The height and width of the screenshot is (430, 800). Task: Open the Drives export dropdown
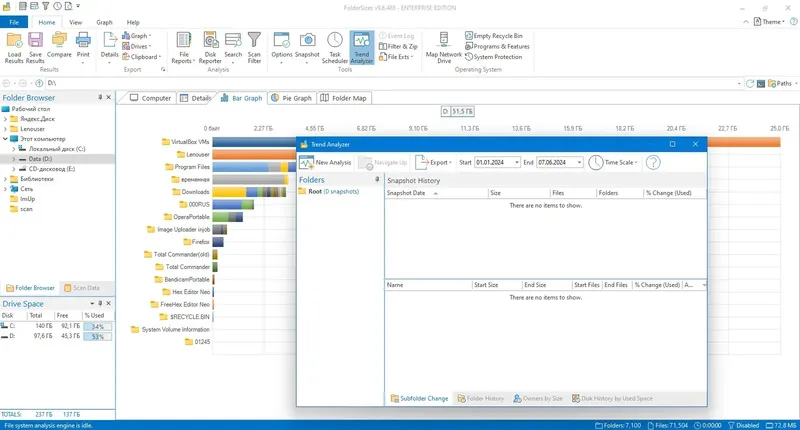[137, 46]
